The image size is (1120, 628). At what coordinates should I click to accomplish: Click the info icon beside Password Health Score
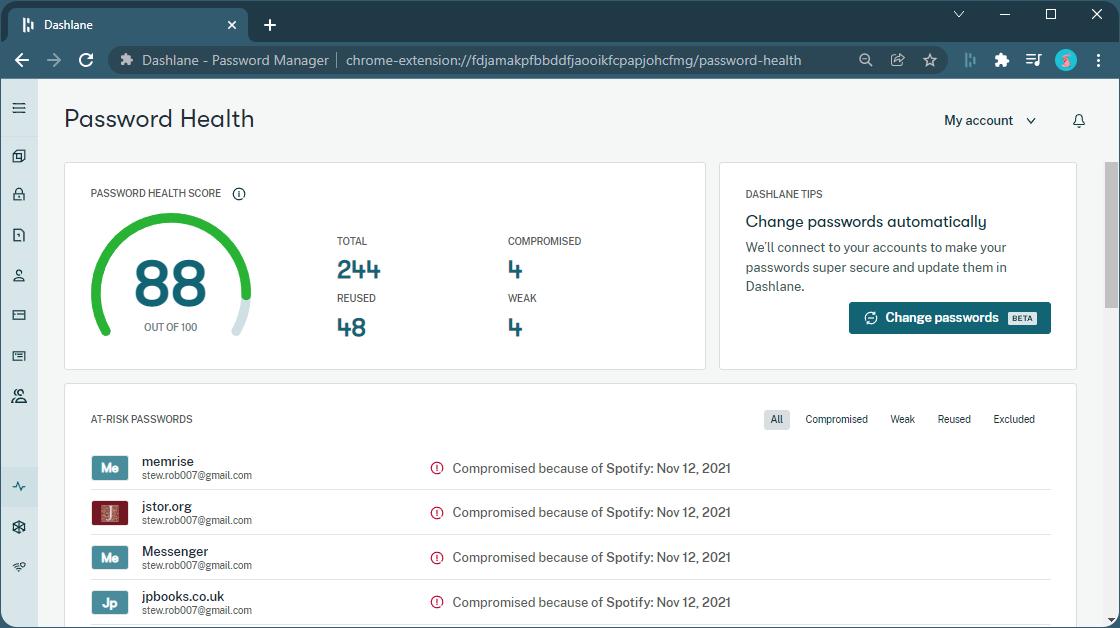[x=239, y=194]
